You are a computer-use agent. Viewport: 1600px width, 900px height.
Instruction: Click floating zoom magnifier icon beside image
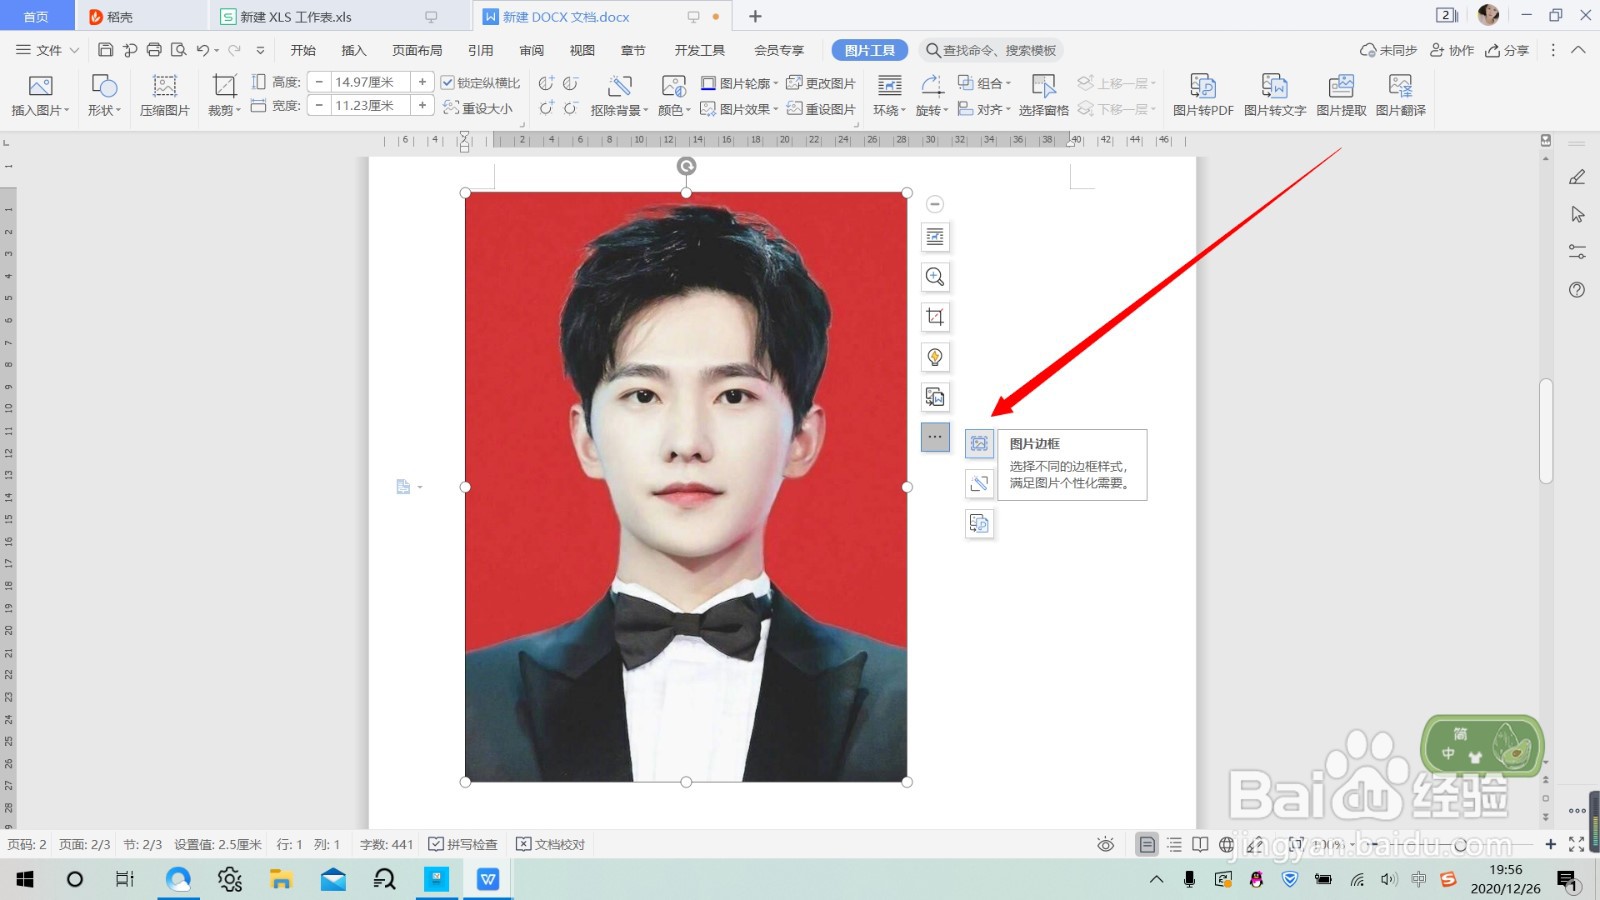pyautogui.click(x=935, y=277)
